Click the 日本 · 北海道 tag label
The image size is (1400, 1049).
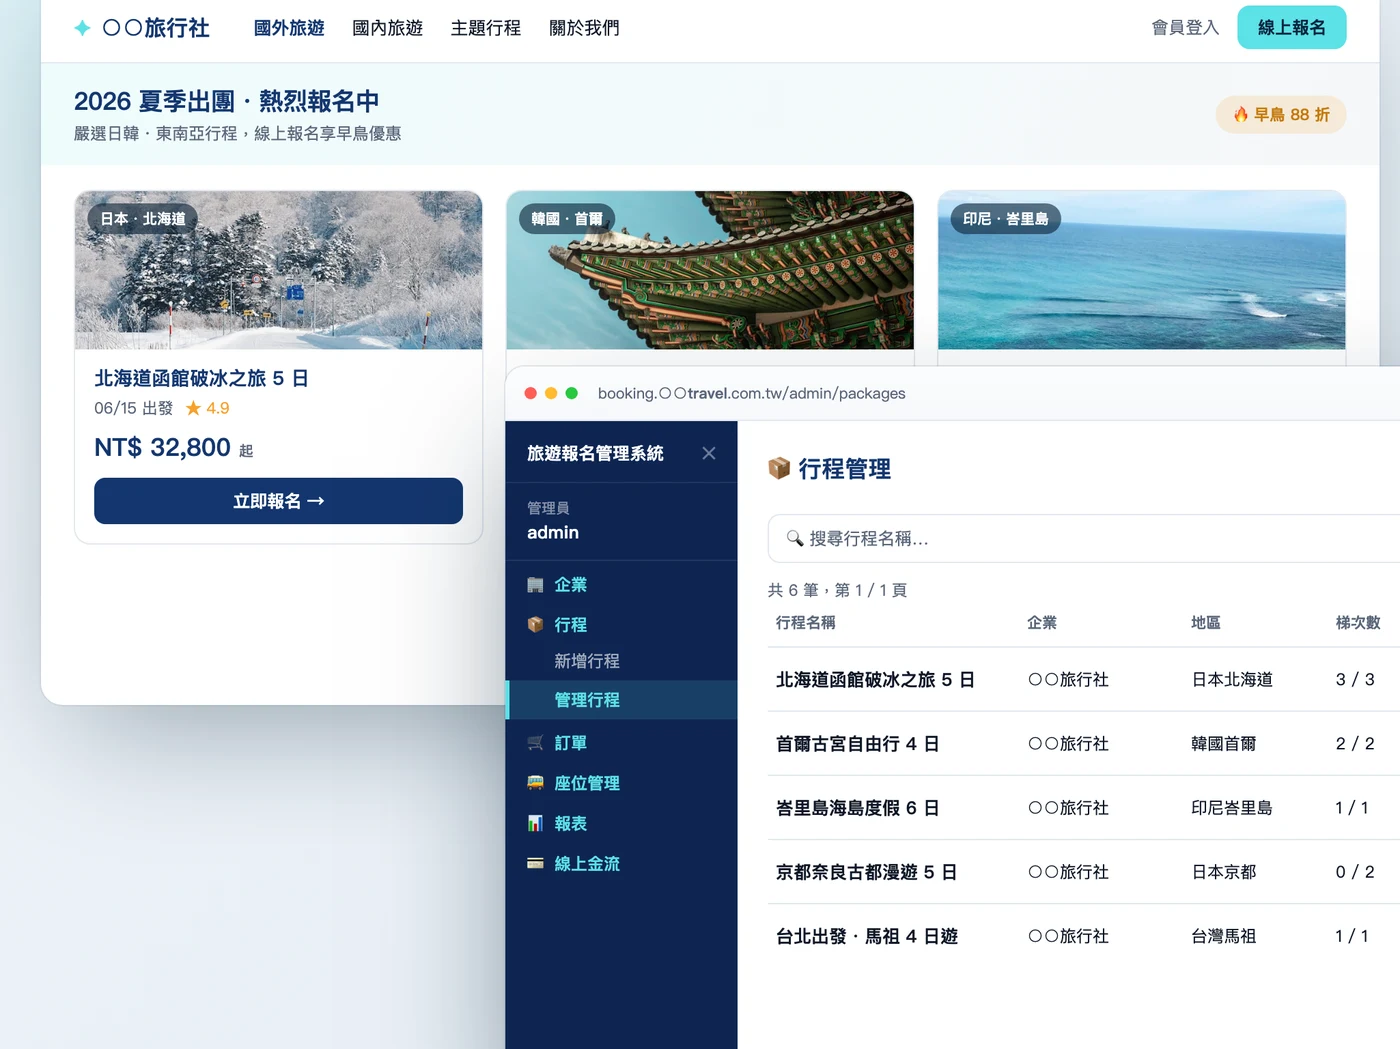[143, 219]
